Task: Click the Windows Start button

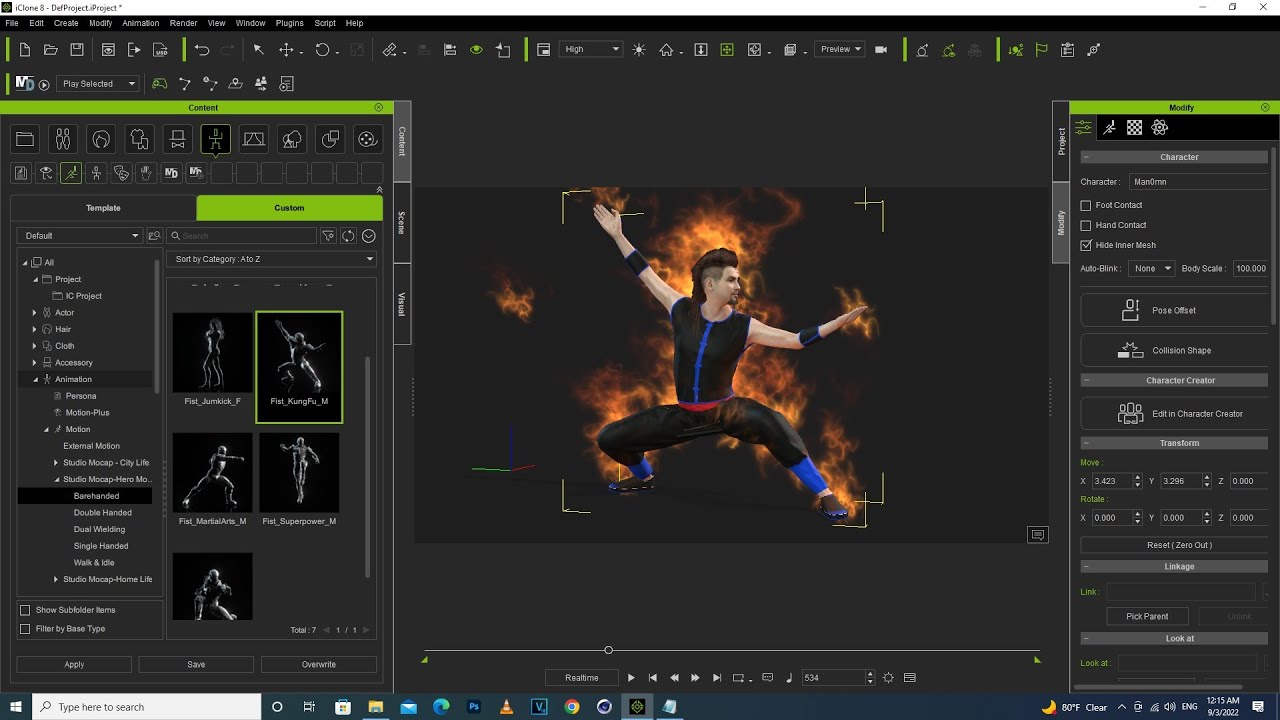Action: pos(17,707)
